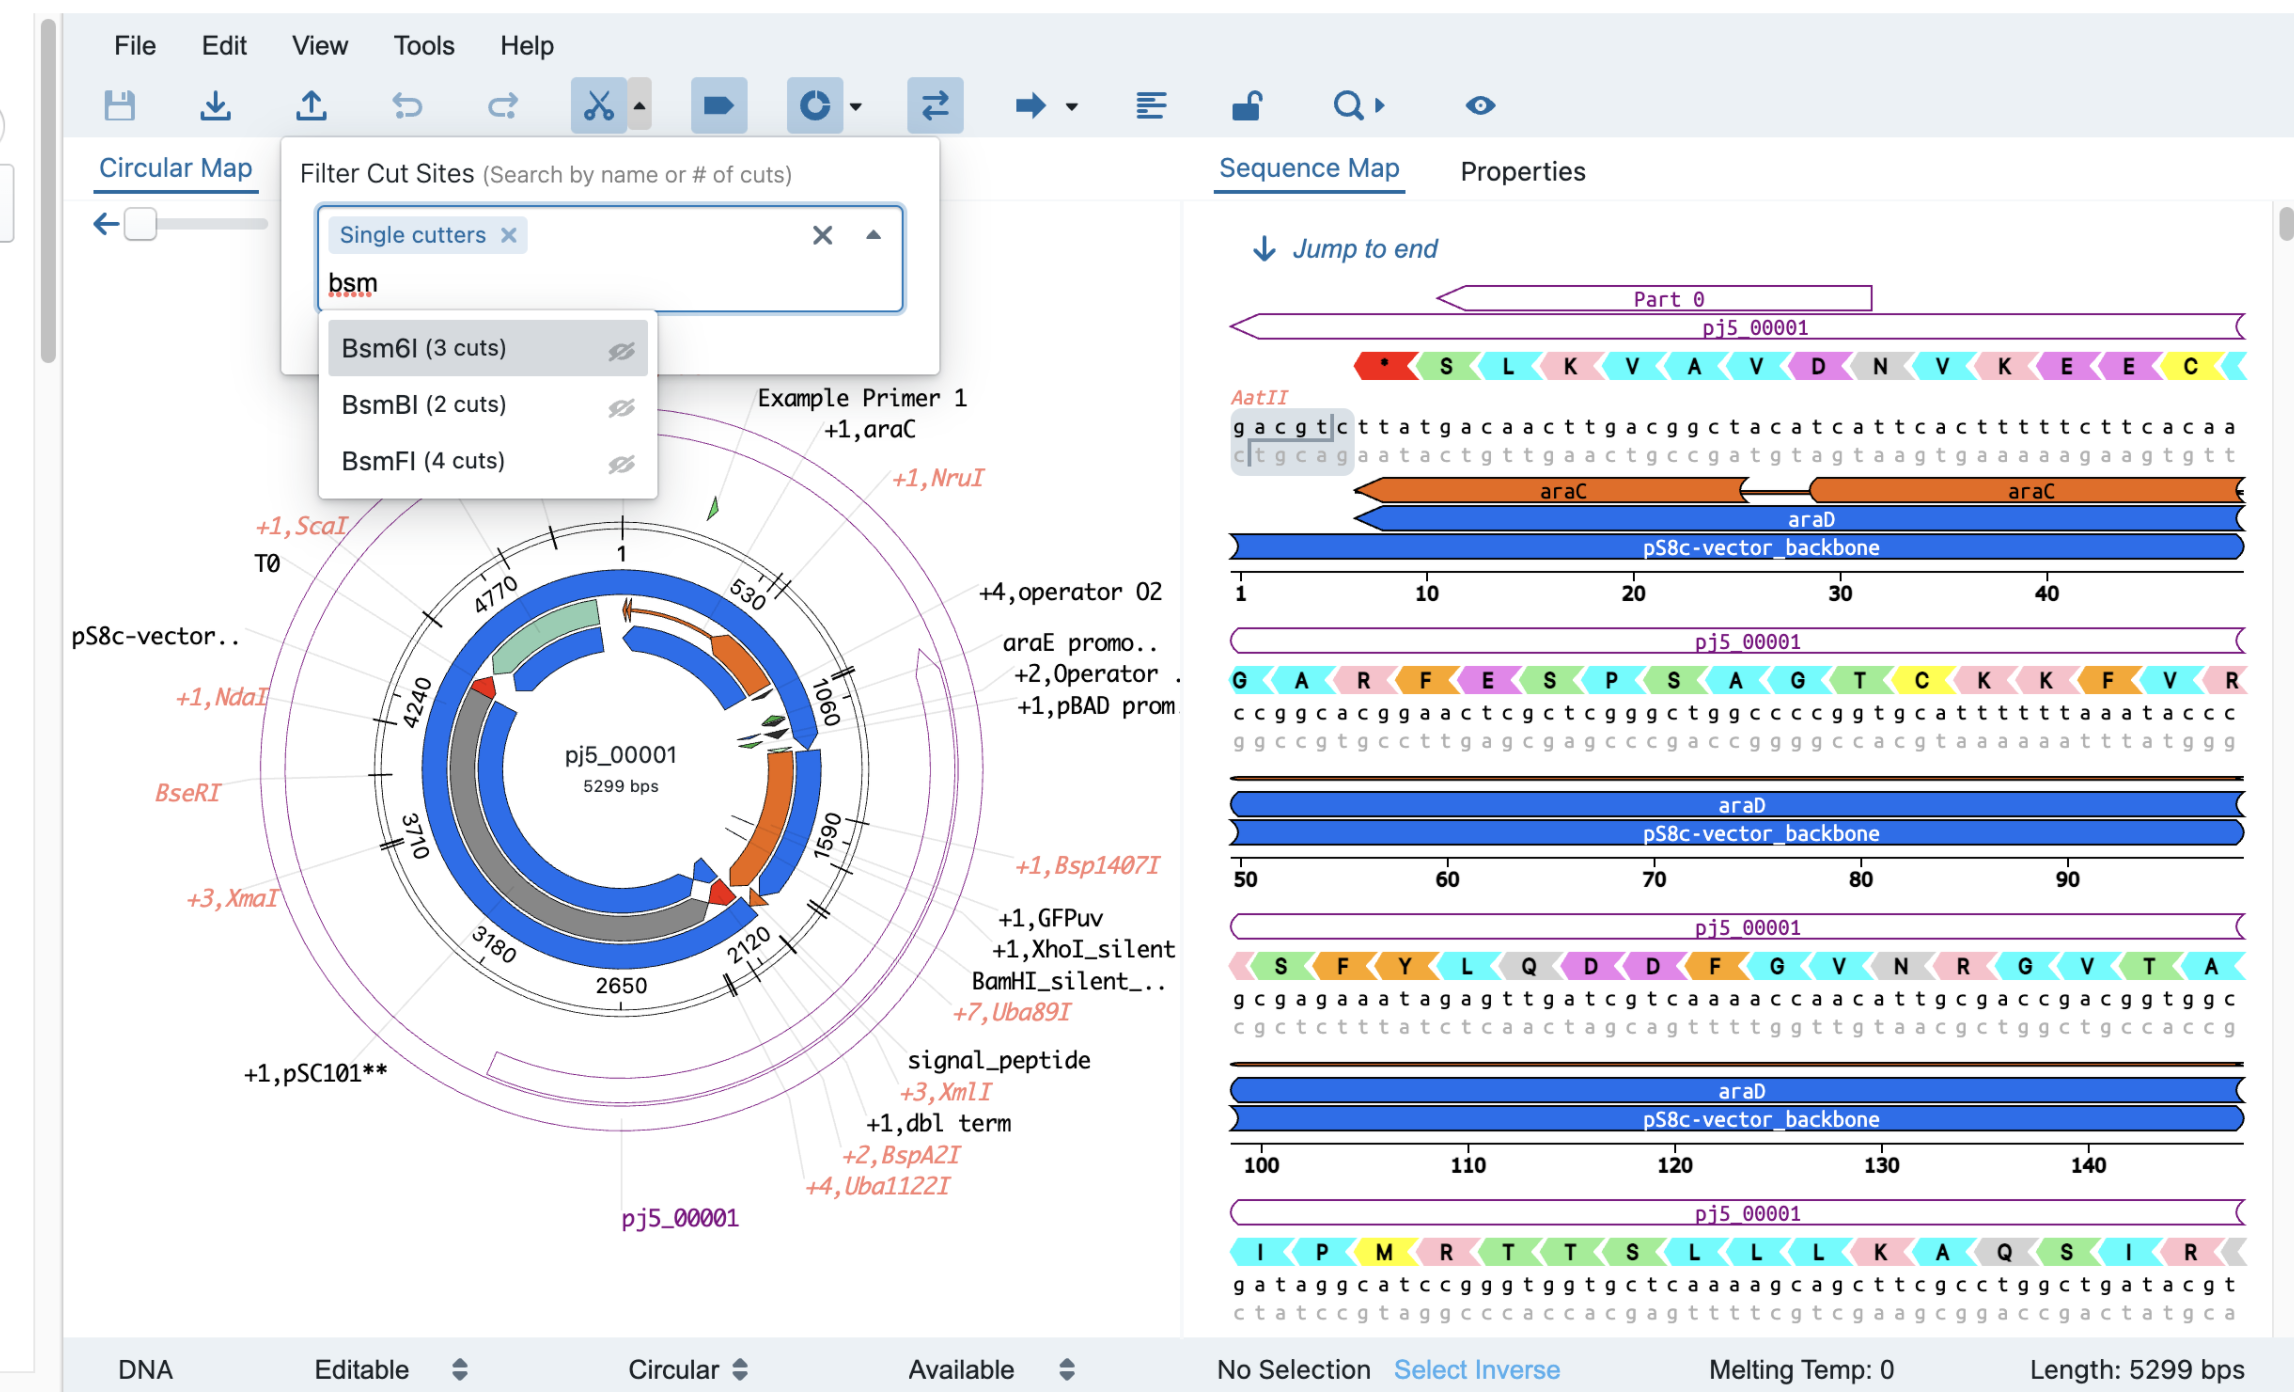Flip to reverse complement view
This screenshot has height=1392, width=2294.
pyautogui.click(x=934, y=105)
